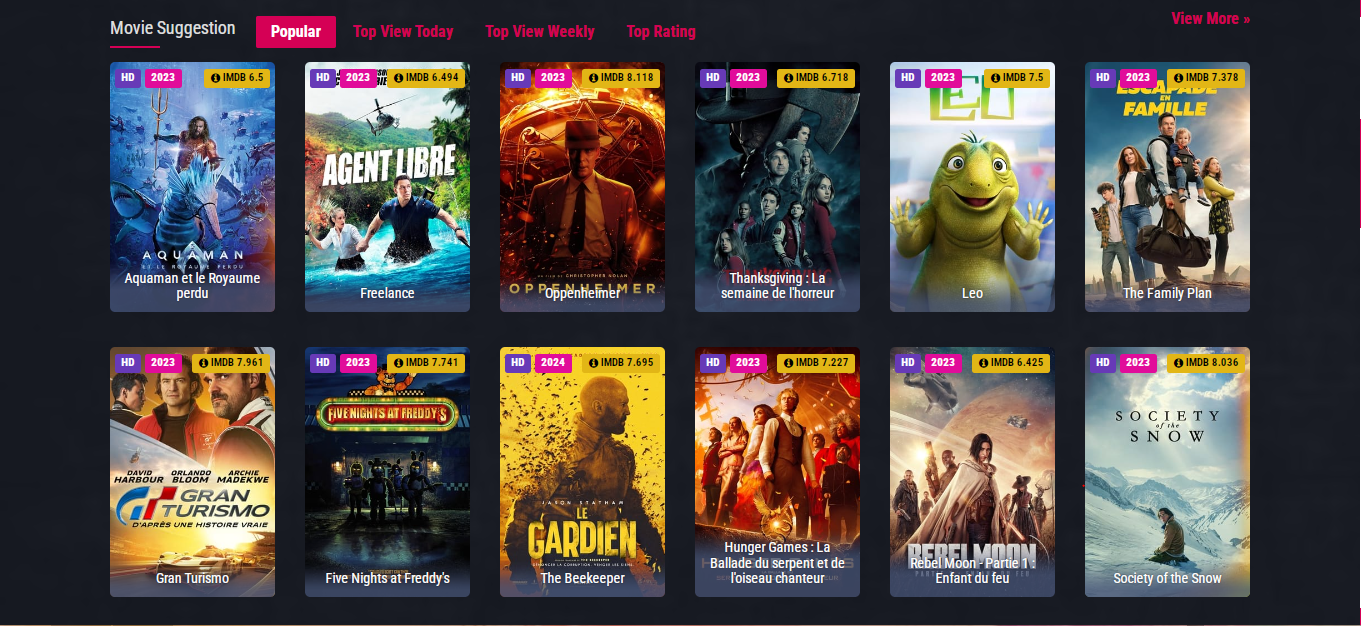1361x626 pixels.
Task: Switch to the Popular tab
Action: coord(296,32)
